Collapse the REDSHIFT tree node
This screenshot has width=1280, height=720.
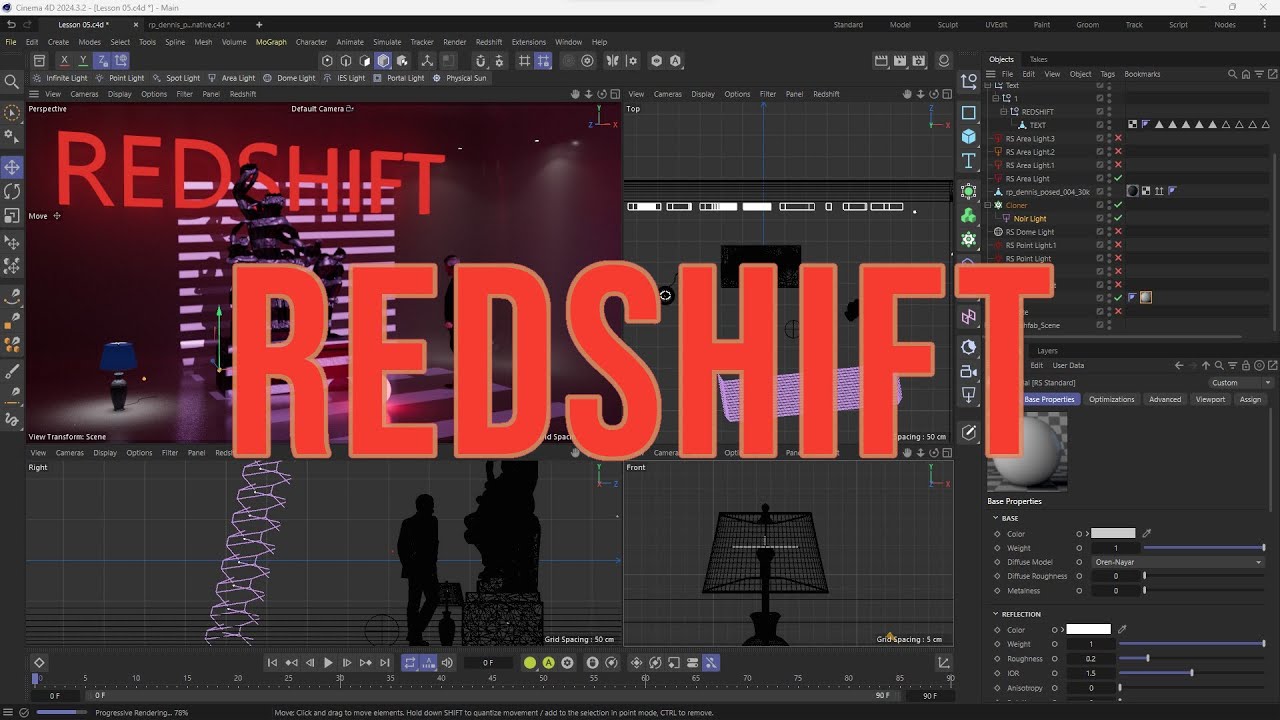1005,112
